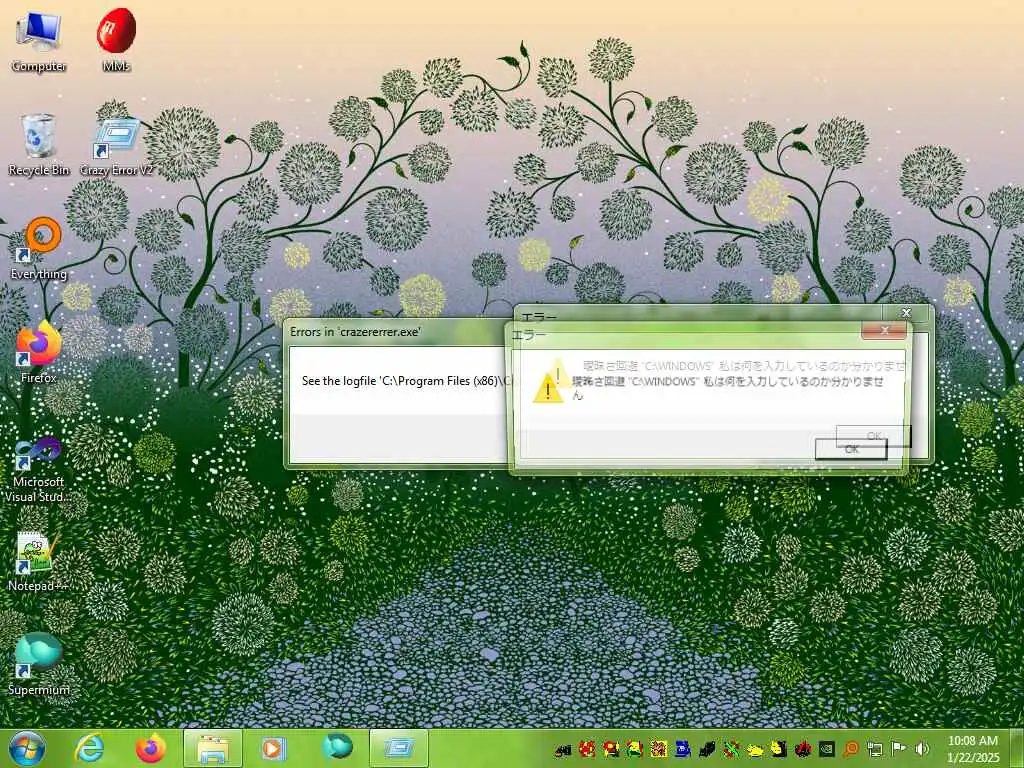Select the Firefox desktop shortcut
The width and height of the screenshot is (1024, 768).
click(39, 353)
